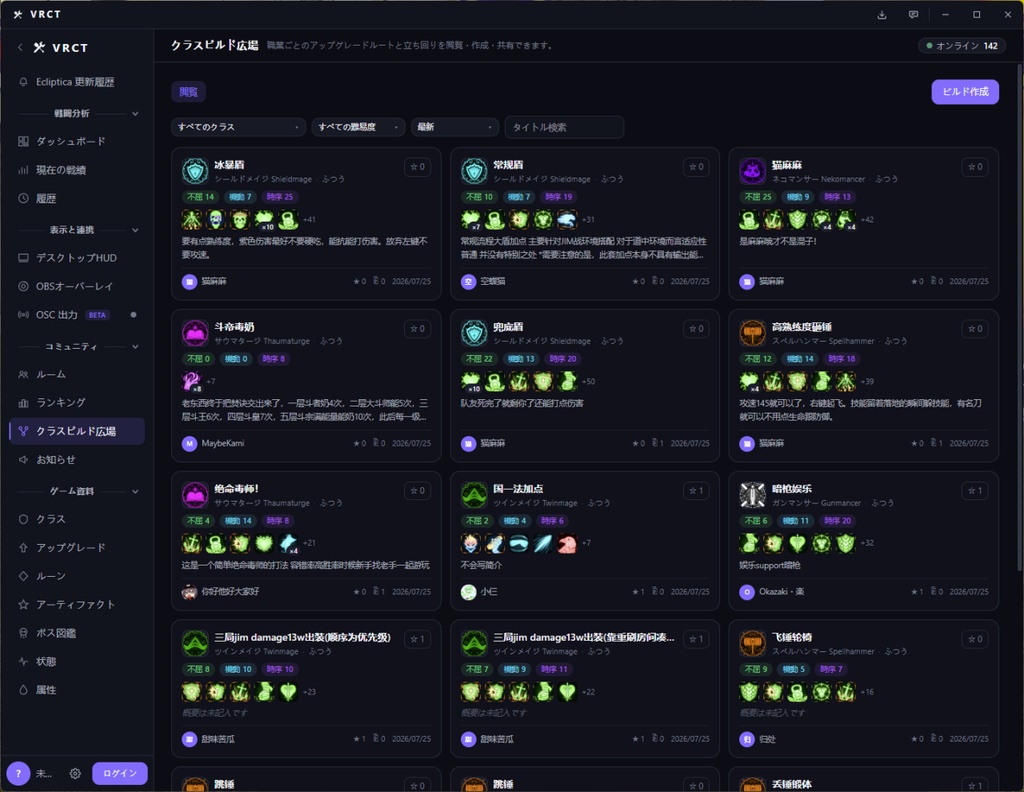
Task: Click the 斗帝毒奶 Thaumaturge class icon
Action: (x=195, y=333)
